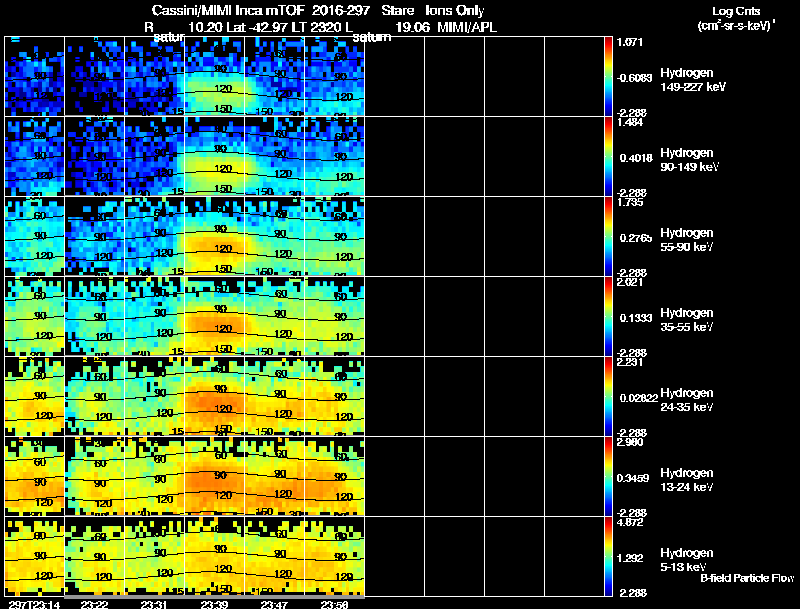Screen dimensions: 800x609
Task: Click the latitude value -42.97
Action: pos(268,27)
